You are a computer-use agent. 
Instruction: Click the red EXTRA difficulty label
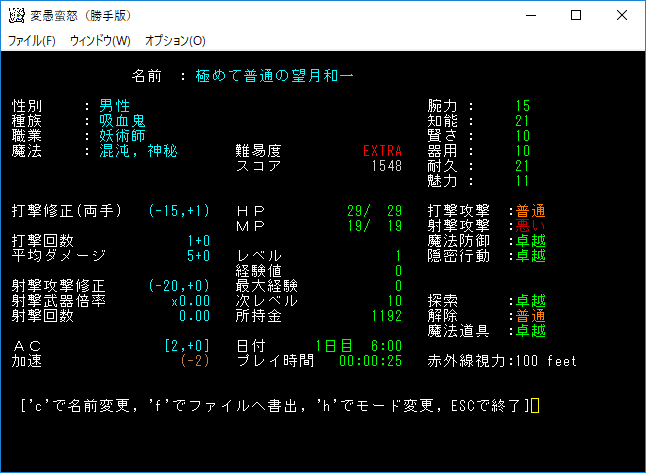coord(382,151)
